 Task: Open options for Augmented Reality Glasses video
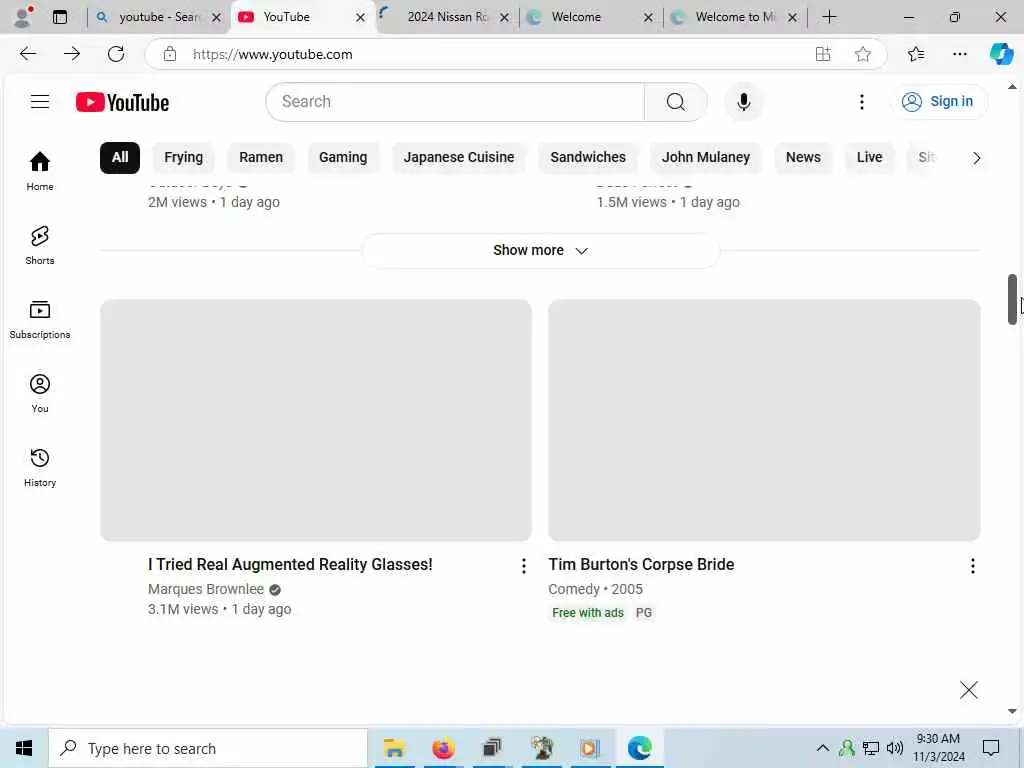click(x=523, y=566)
